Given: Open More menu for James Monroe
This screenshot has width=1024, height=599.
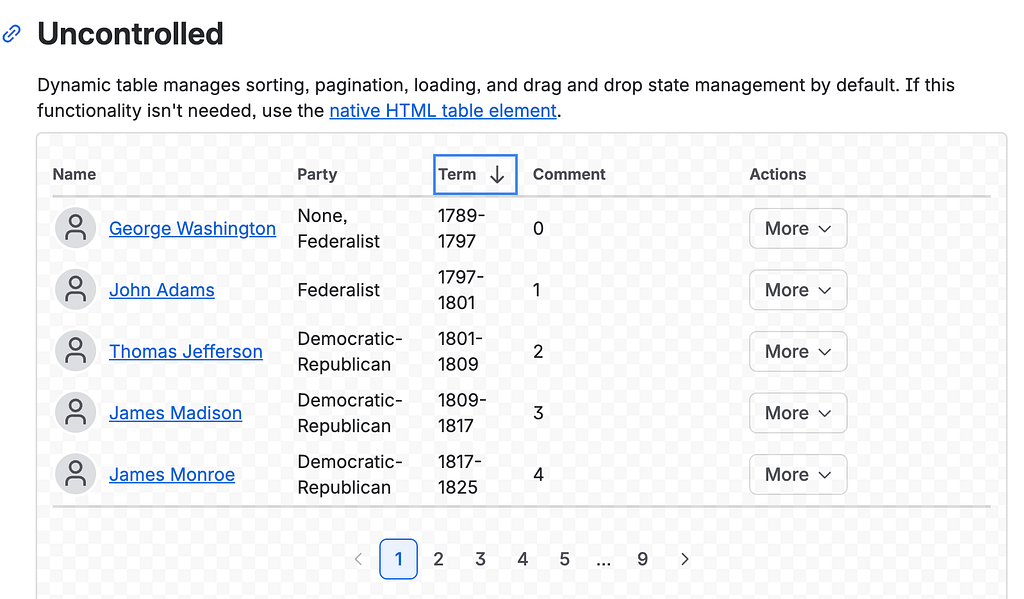Looking at the screenshot, I should [x=798, y=474].
